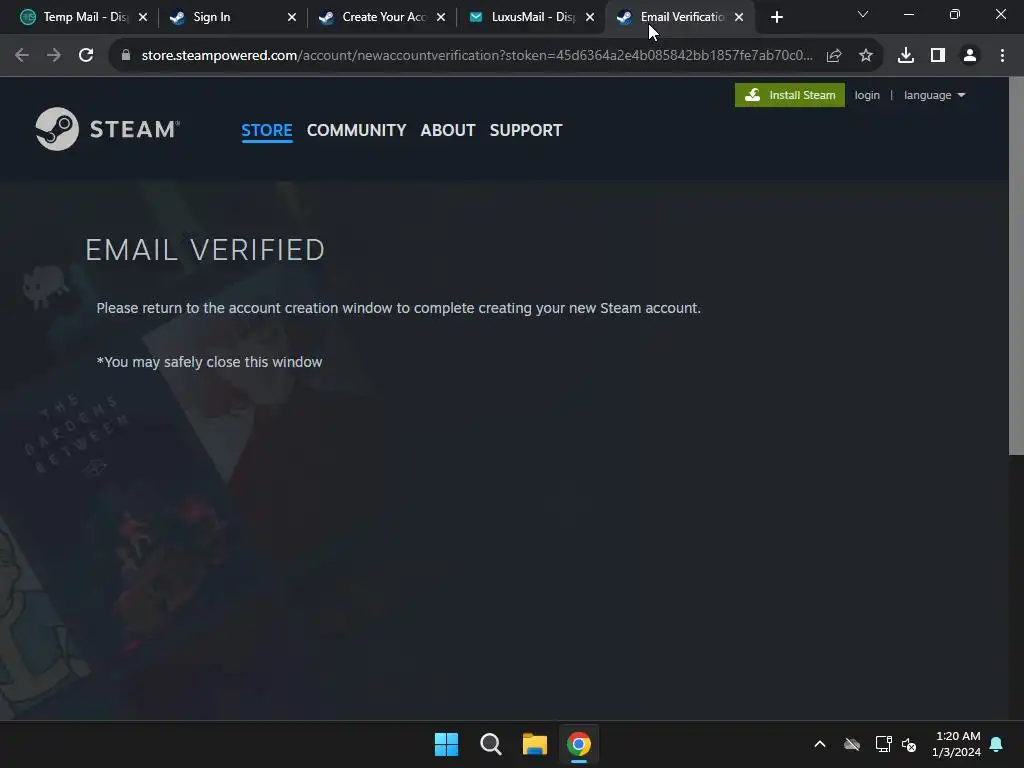Open Windows taskbar search

490,744
